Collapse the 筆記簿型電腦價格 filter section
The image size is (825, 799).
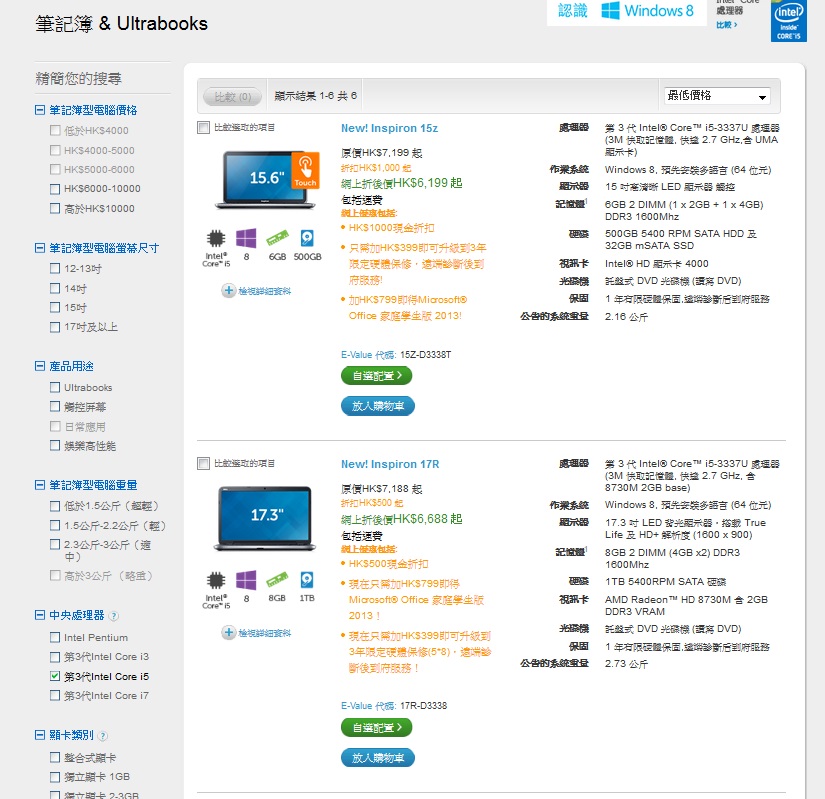click(39, 110)
